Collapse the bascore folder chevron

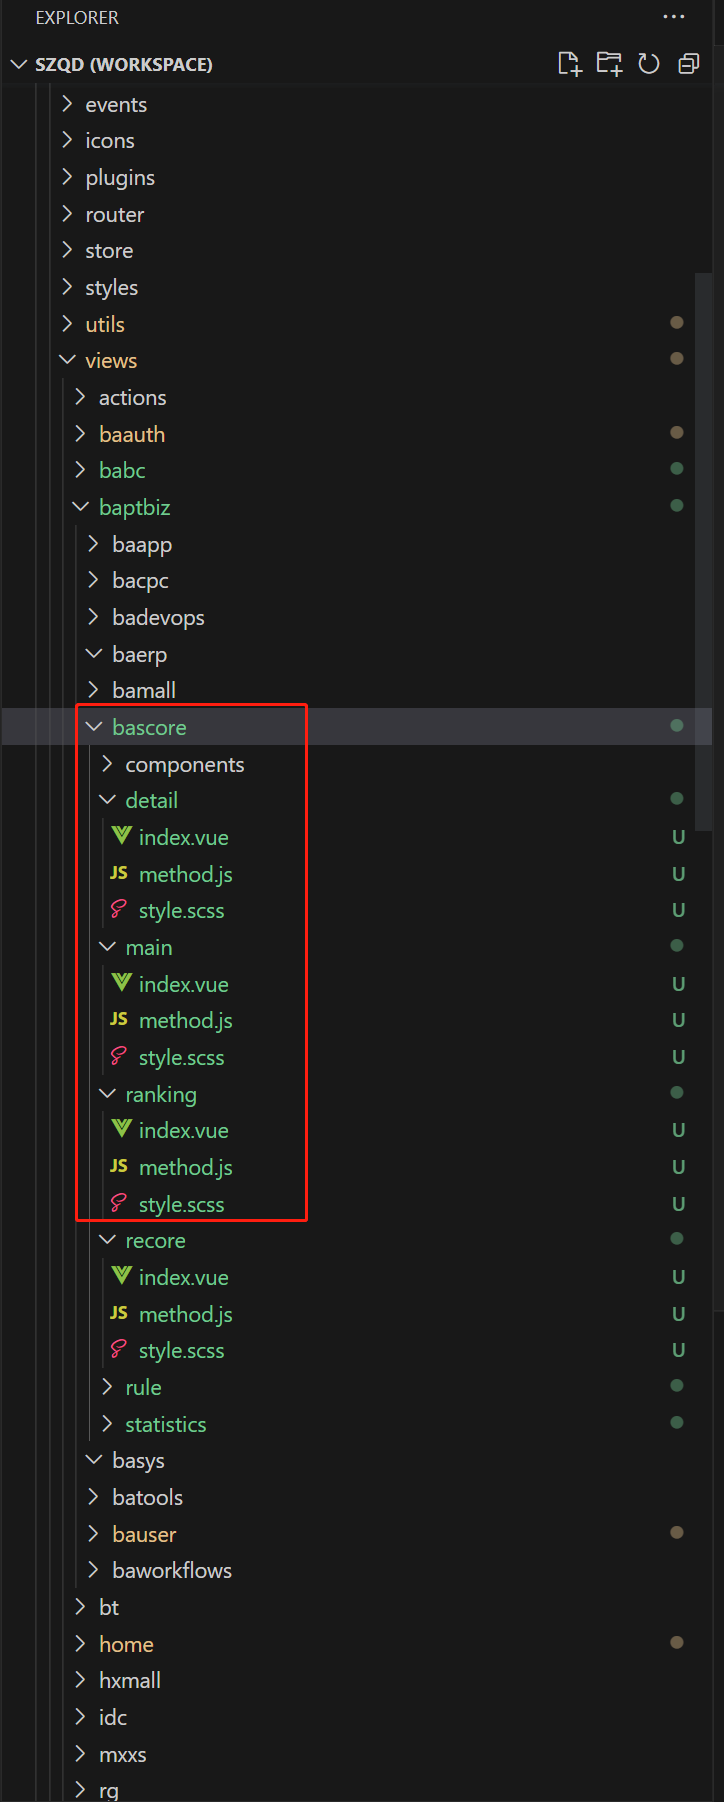pos(94,727)
